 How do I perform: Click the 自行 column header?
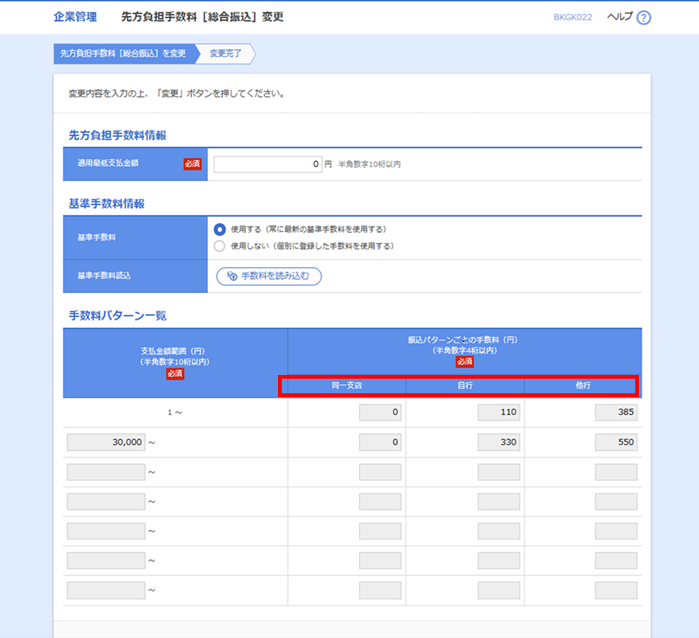point(465,386)
